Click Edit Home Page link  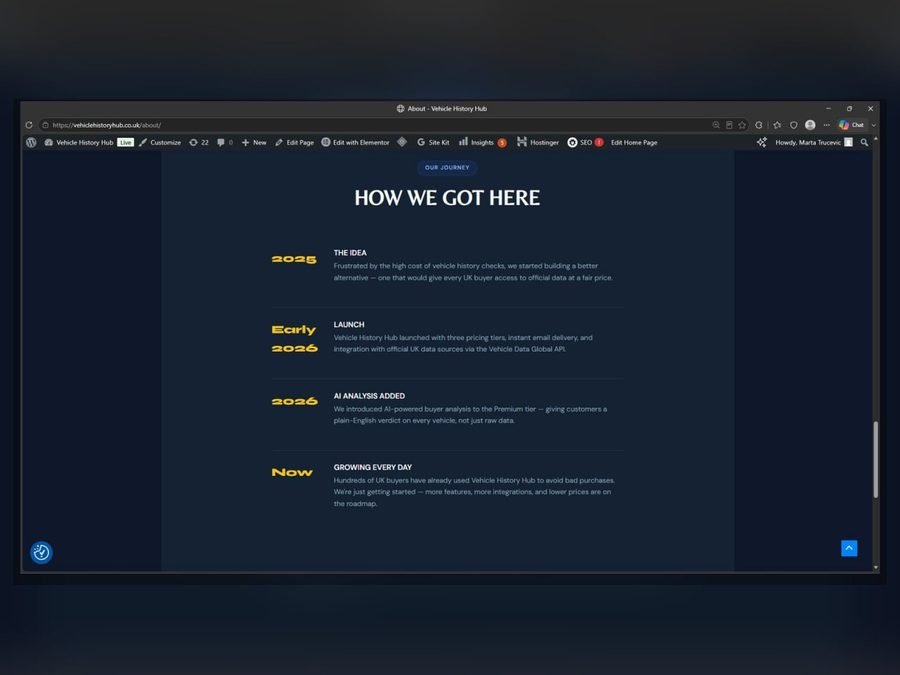pyautogui.click(x=634, y=142)
